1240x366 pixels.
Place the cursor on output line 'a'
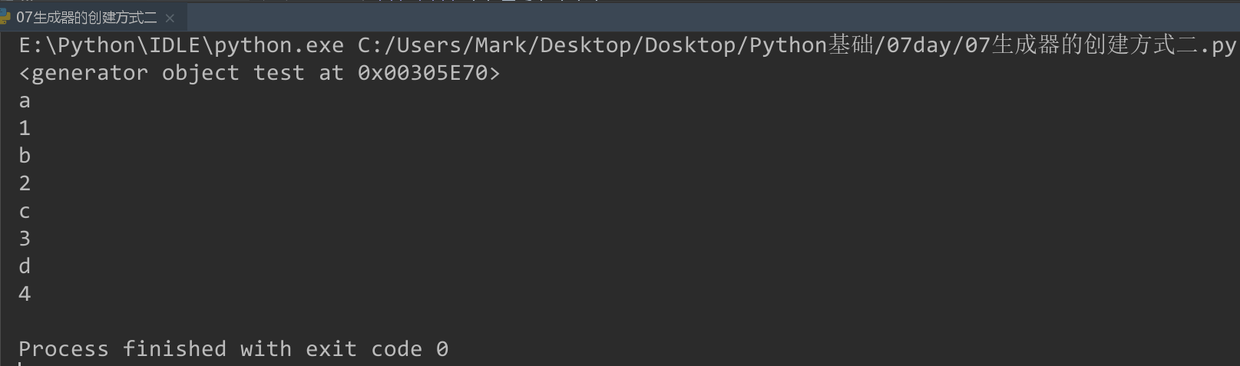(x=24, y=101)
